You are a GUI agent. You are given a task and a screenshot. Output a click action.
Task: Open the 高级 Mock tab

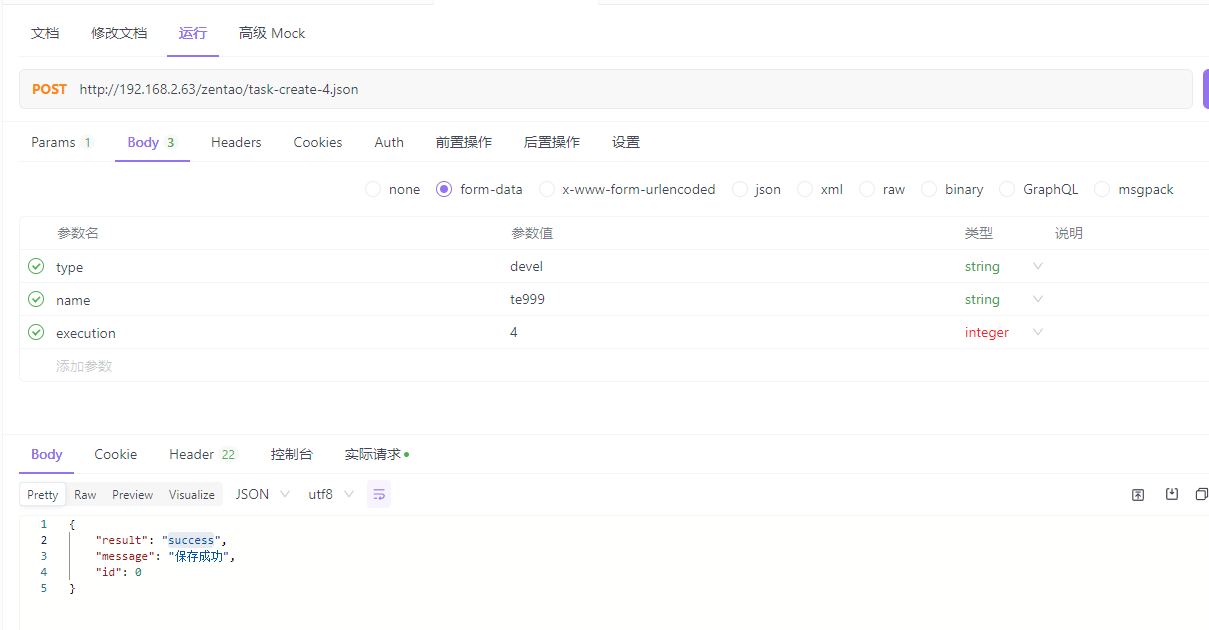click(272, 33)
